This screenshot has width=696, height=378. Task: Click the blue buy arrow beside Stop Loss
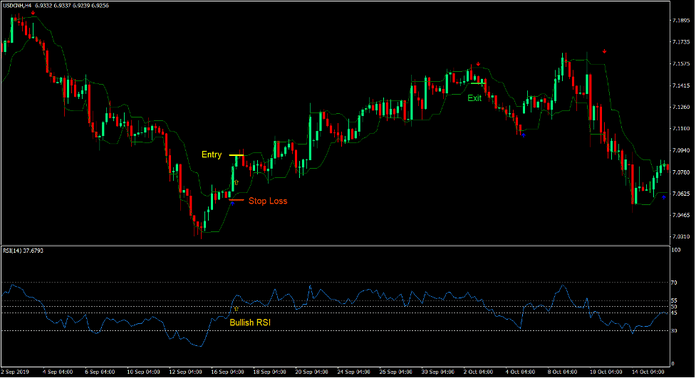(232, 204)
